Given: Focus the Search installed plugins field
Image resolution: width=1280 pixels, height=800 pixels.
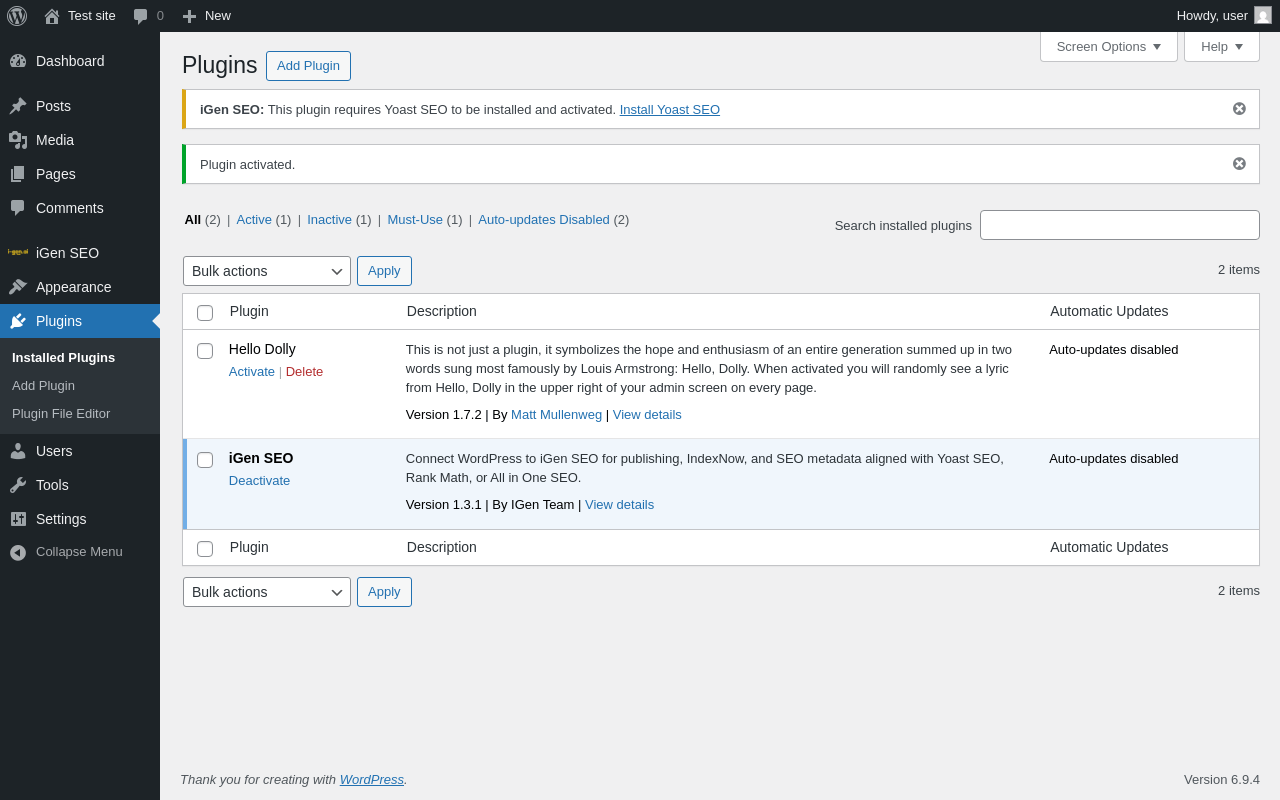Looking at the screenshot, I should [1119, 225].
